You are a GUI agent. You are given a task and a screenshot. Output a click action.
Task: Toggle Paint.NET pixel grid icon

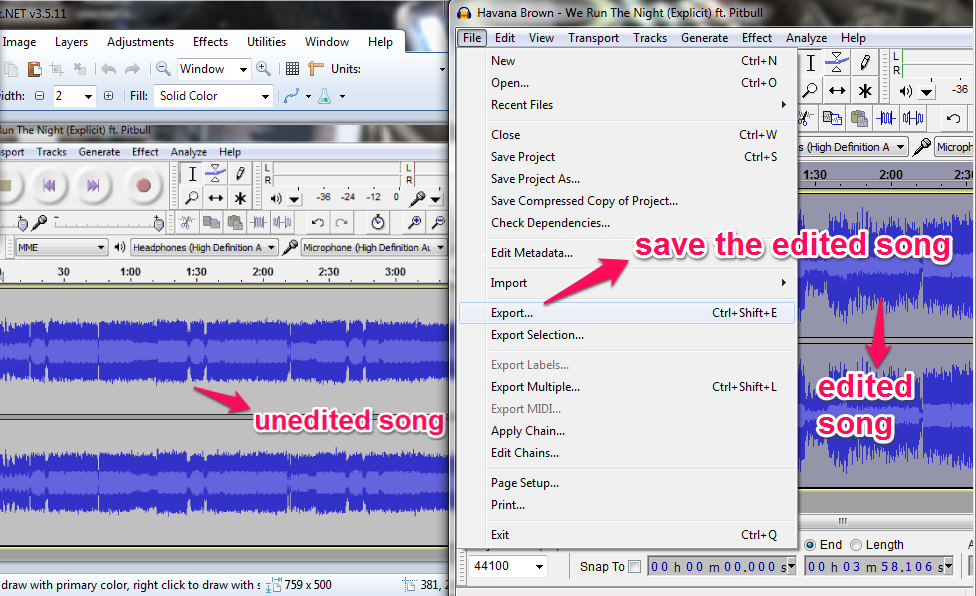point(293,69)
